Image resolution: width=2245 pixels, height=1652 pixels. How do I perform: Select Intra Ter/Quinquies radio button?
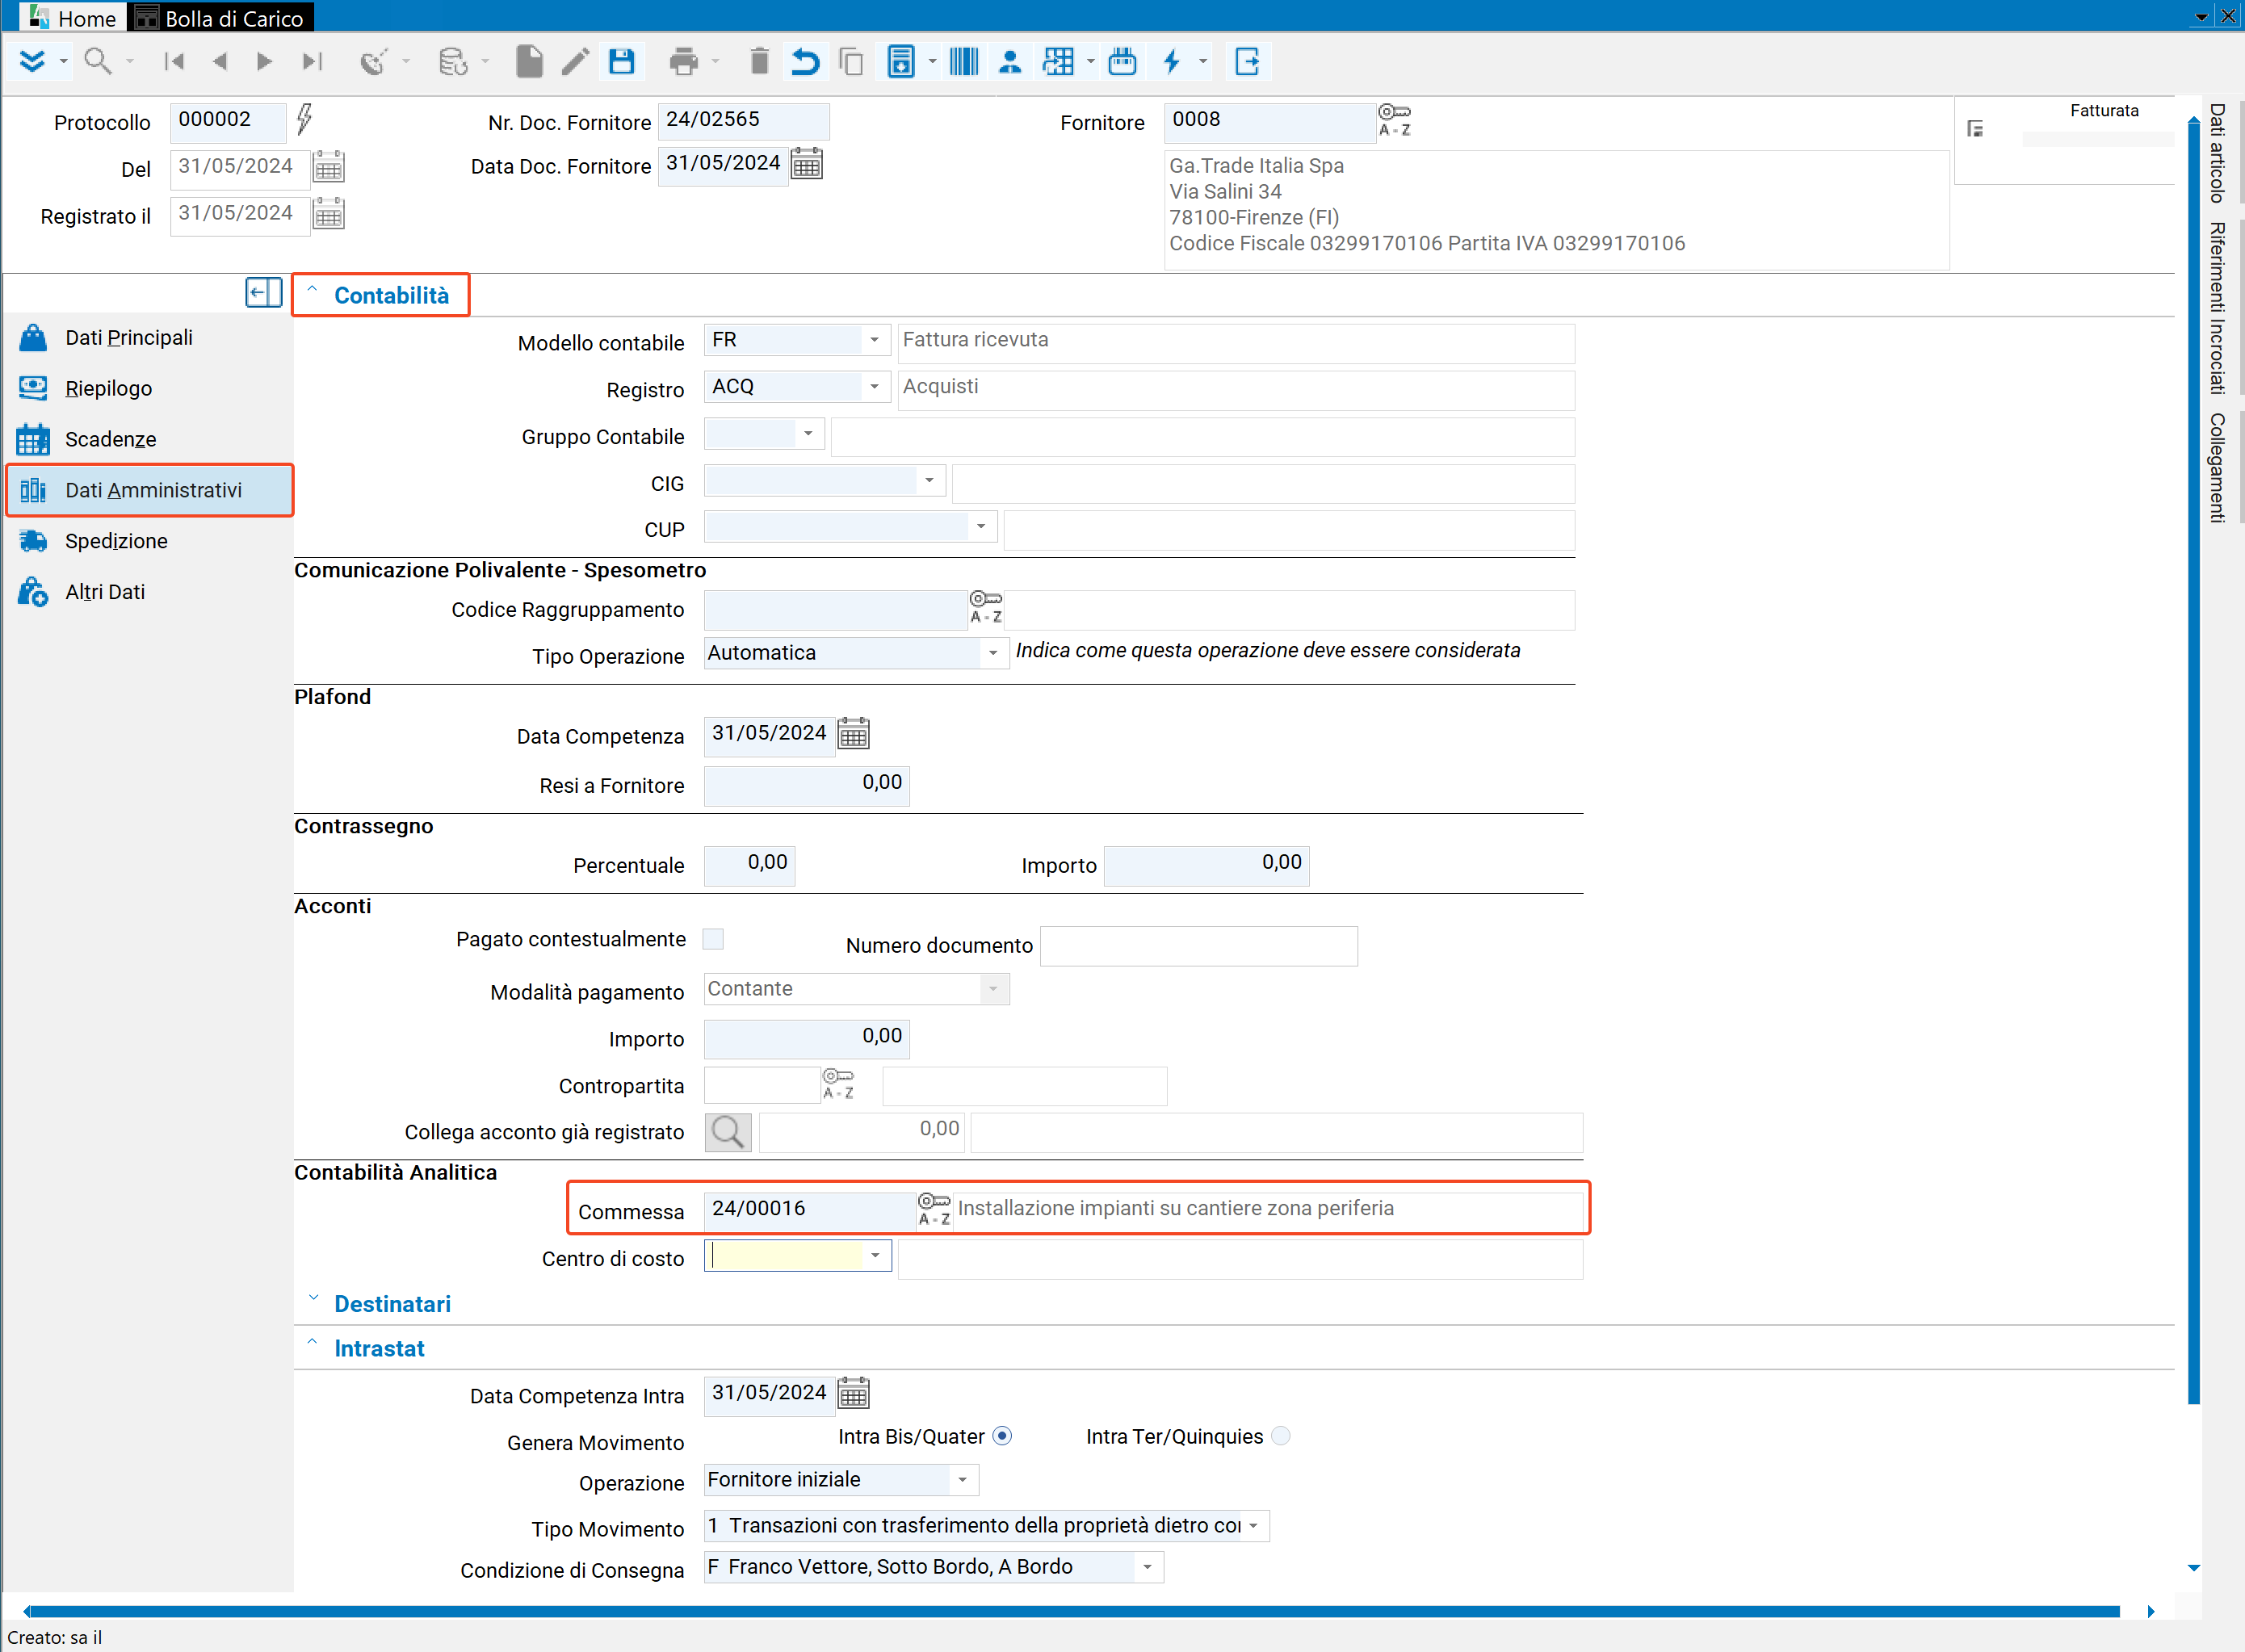point(1281,1436)
